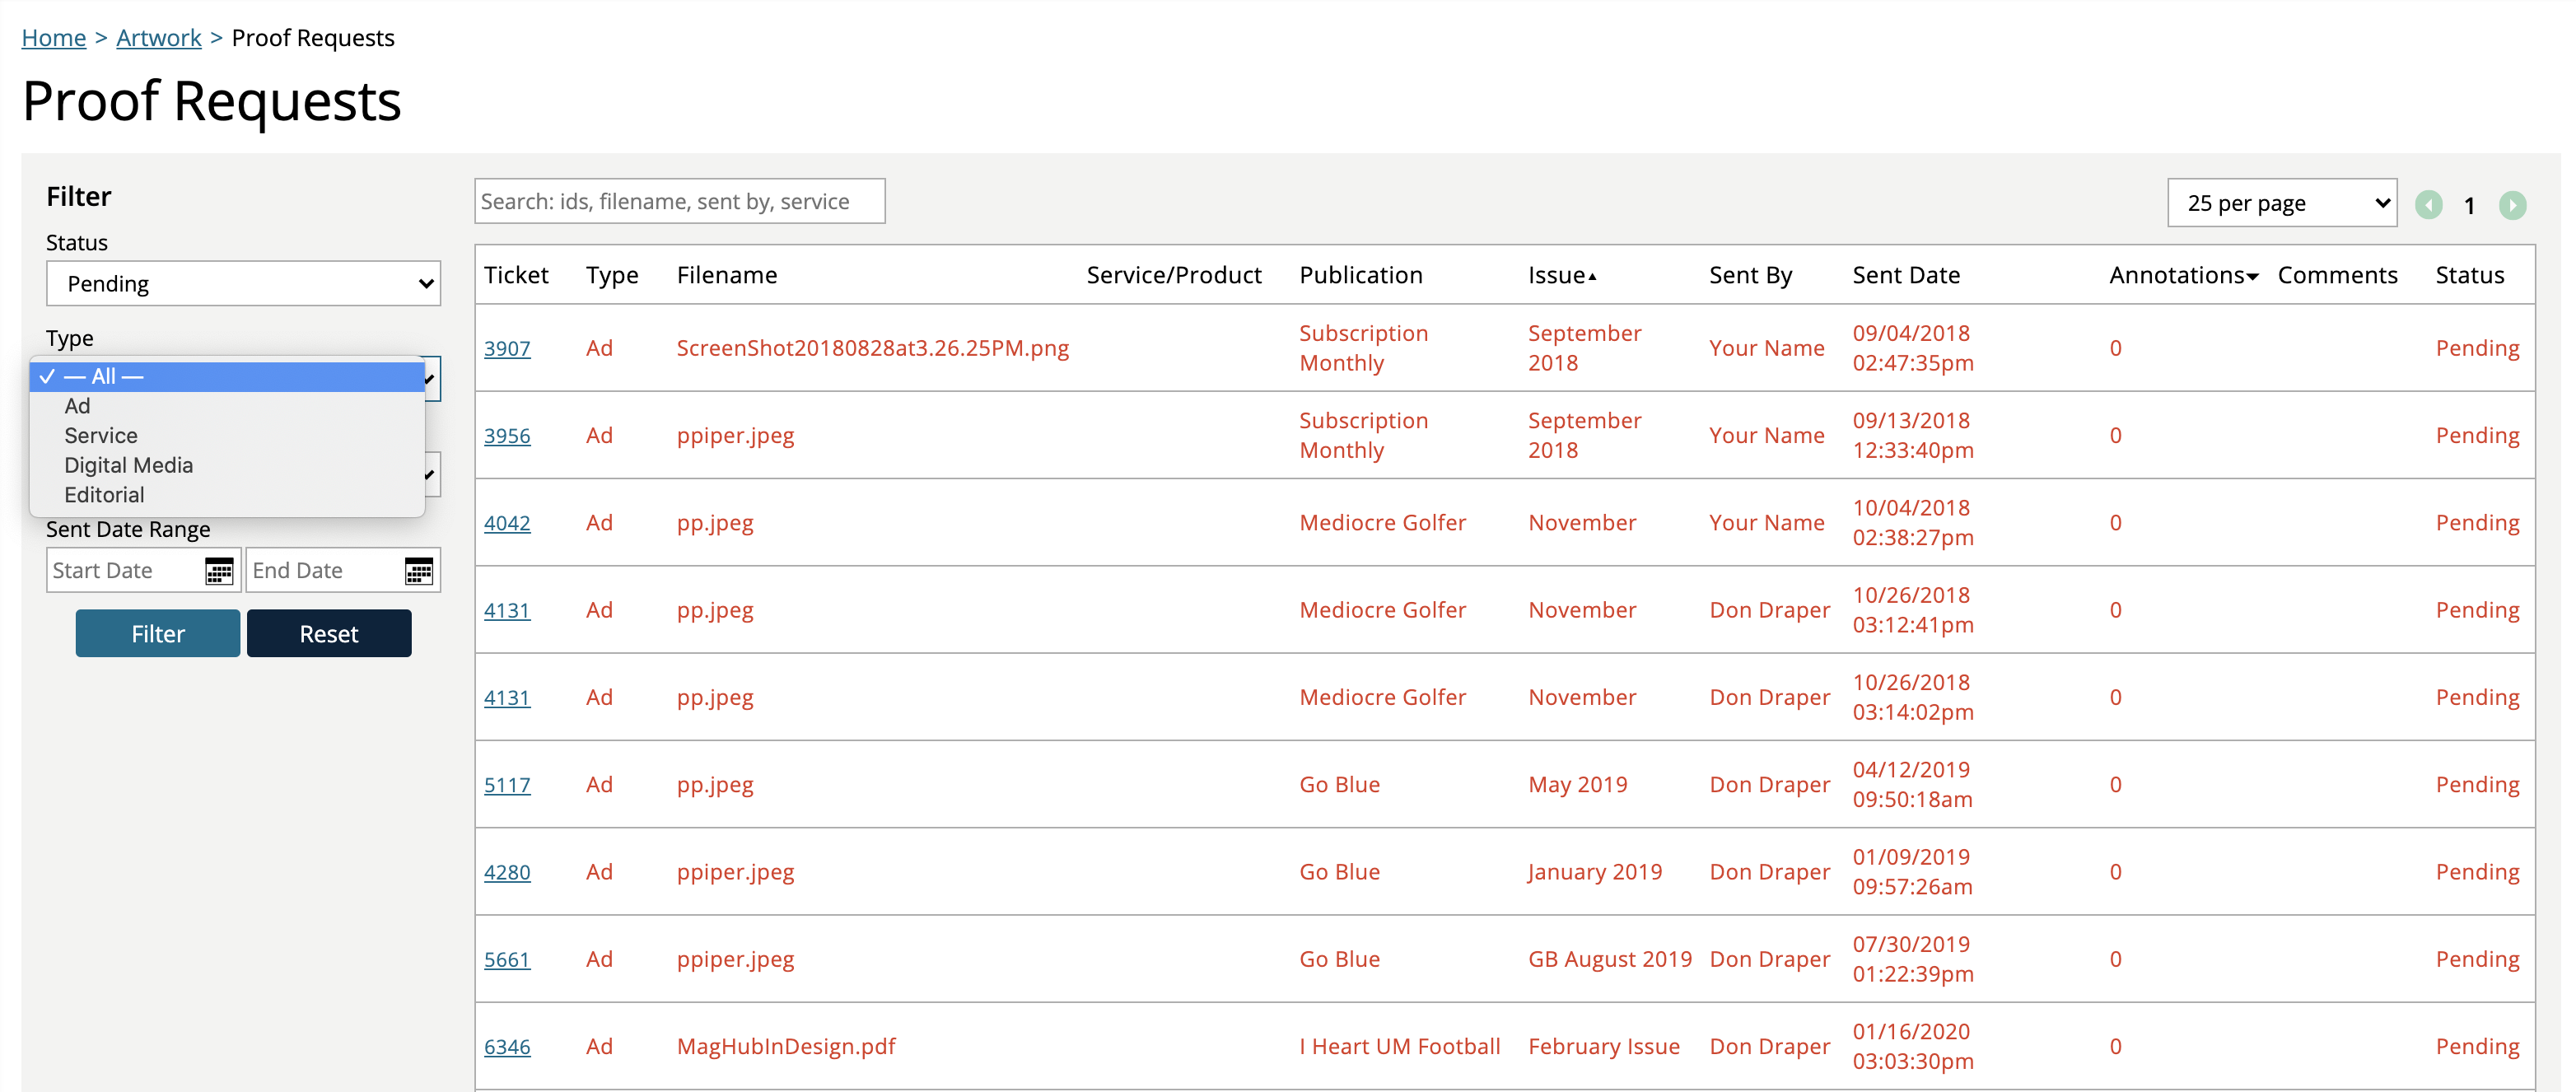Select 'Ad' from the Type dropdown list
The image size is (2576, 1092).
coord(77,406)
